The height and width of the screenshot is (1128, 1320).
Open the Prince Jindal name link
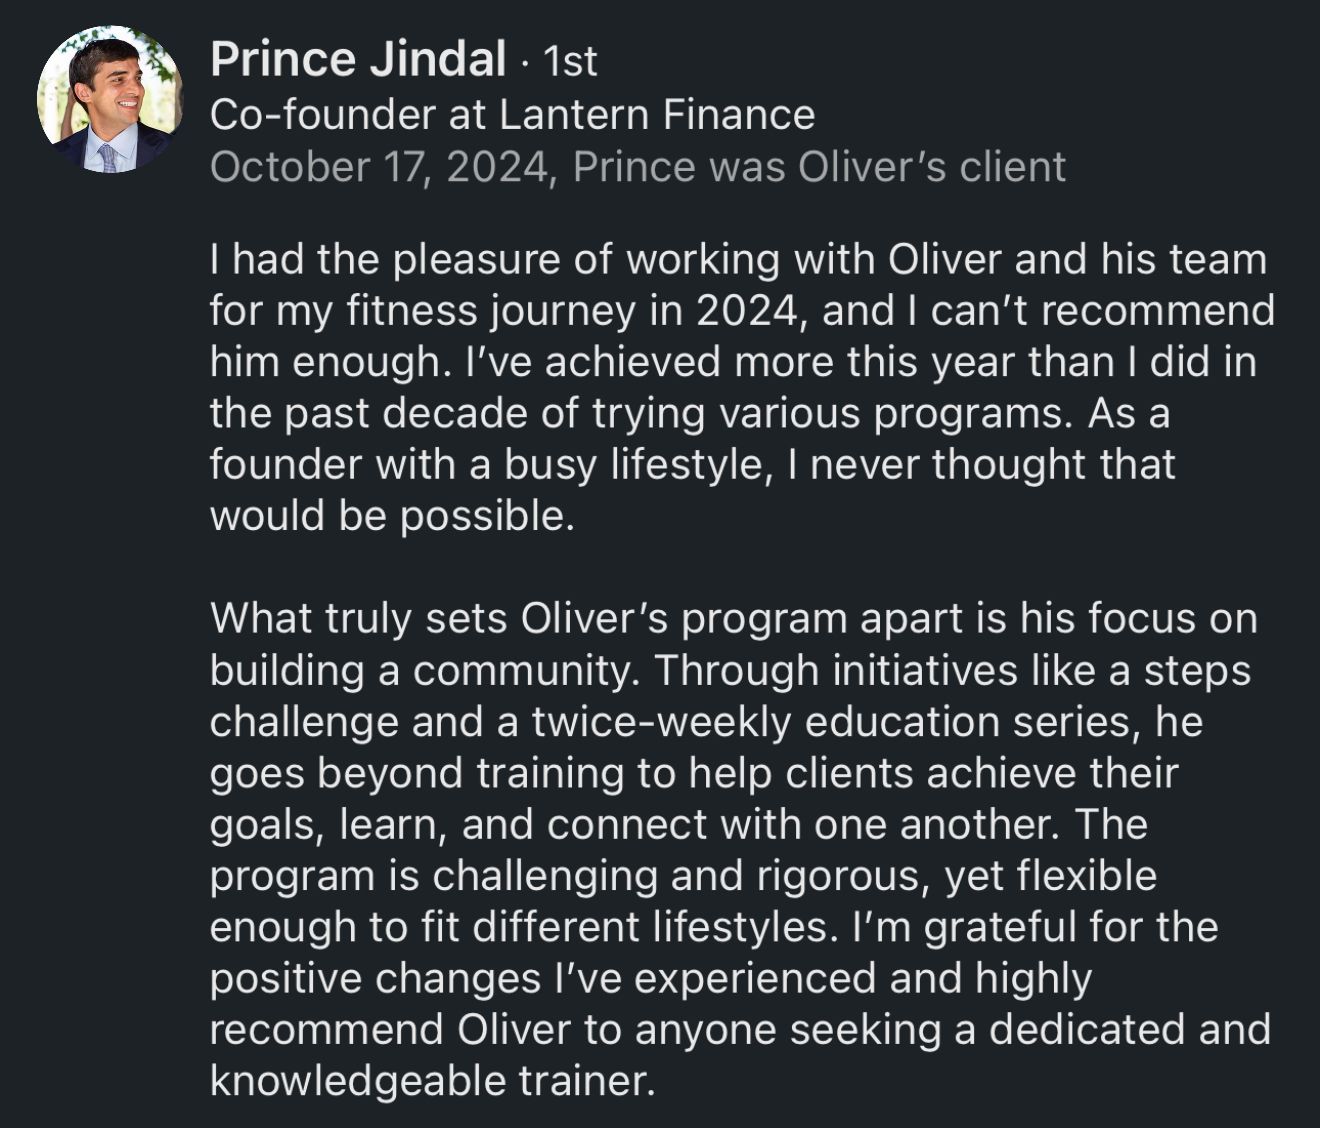coord(358,59)
